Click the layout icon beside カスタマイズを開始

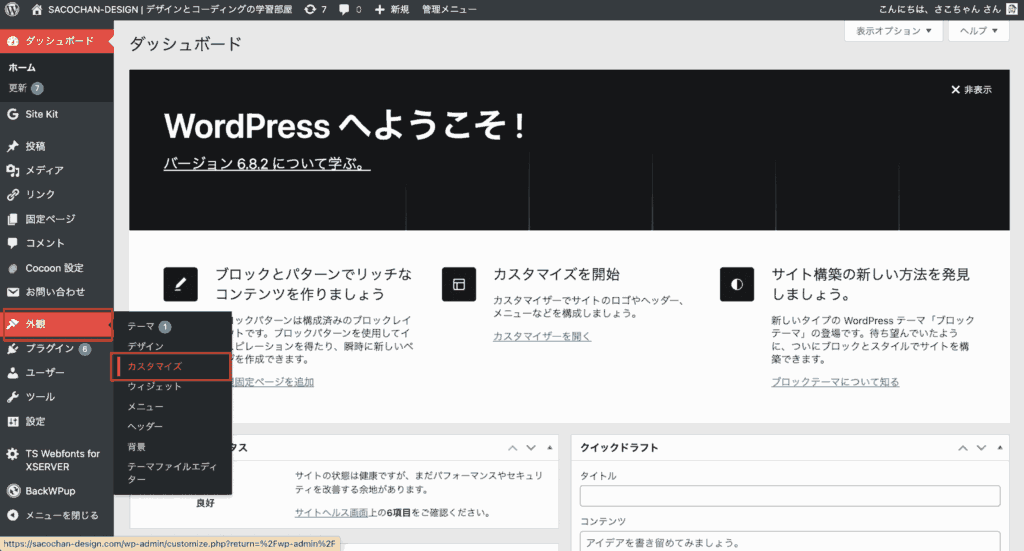[458, 284]
